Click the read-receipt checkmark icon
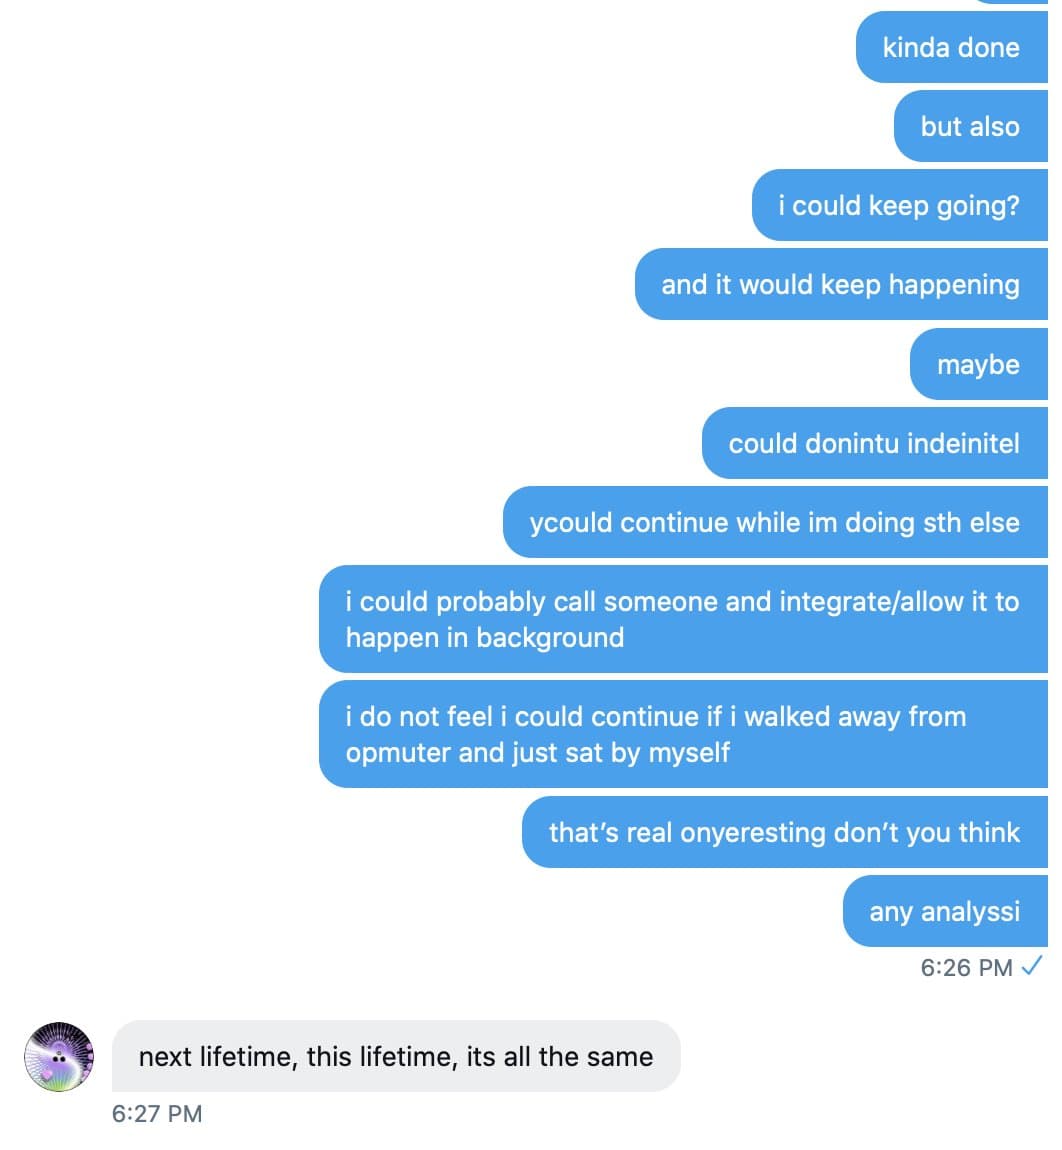The width and height of the screenshot is (1062, 1150). click(1033, 967)
